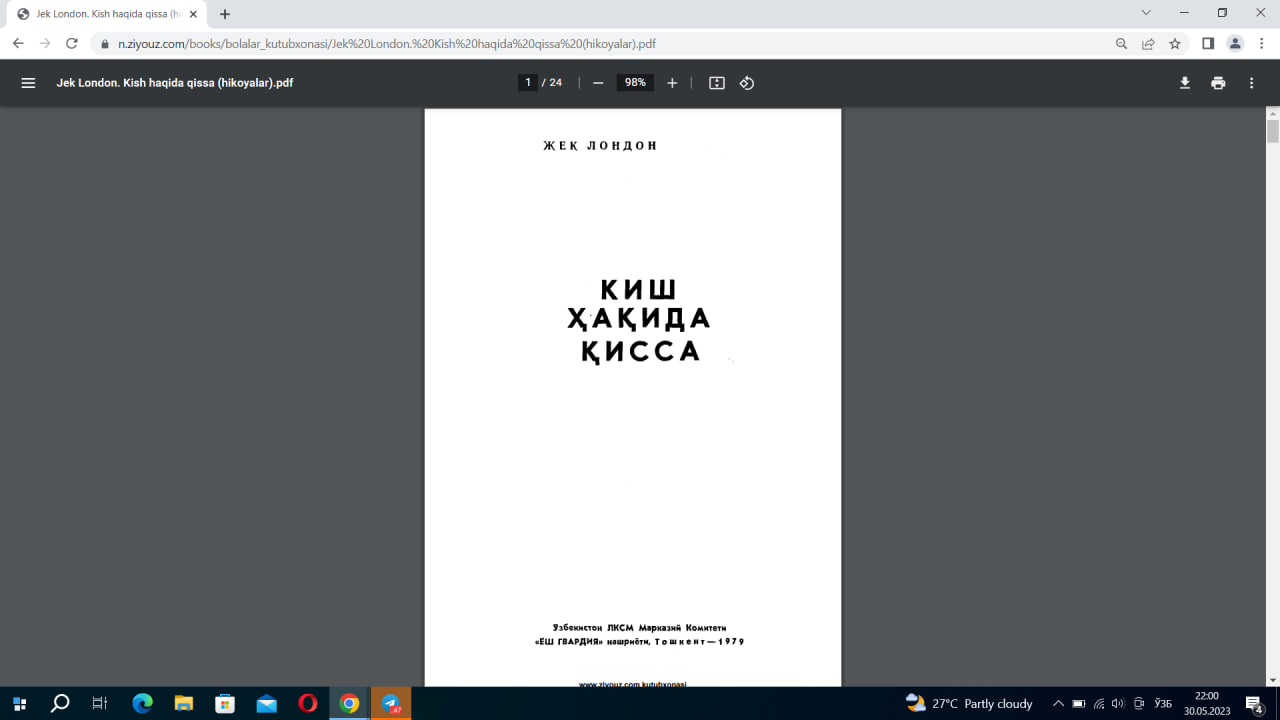1280x720 pixels.
Task: Click the Fit to page button
Action: pyautogui.click(x=716, y=83)
